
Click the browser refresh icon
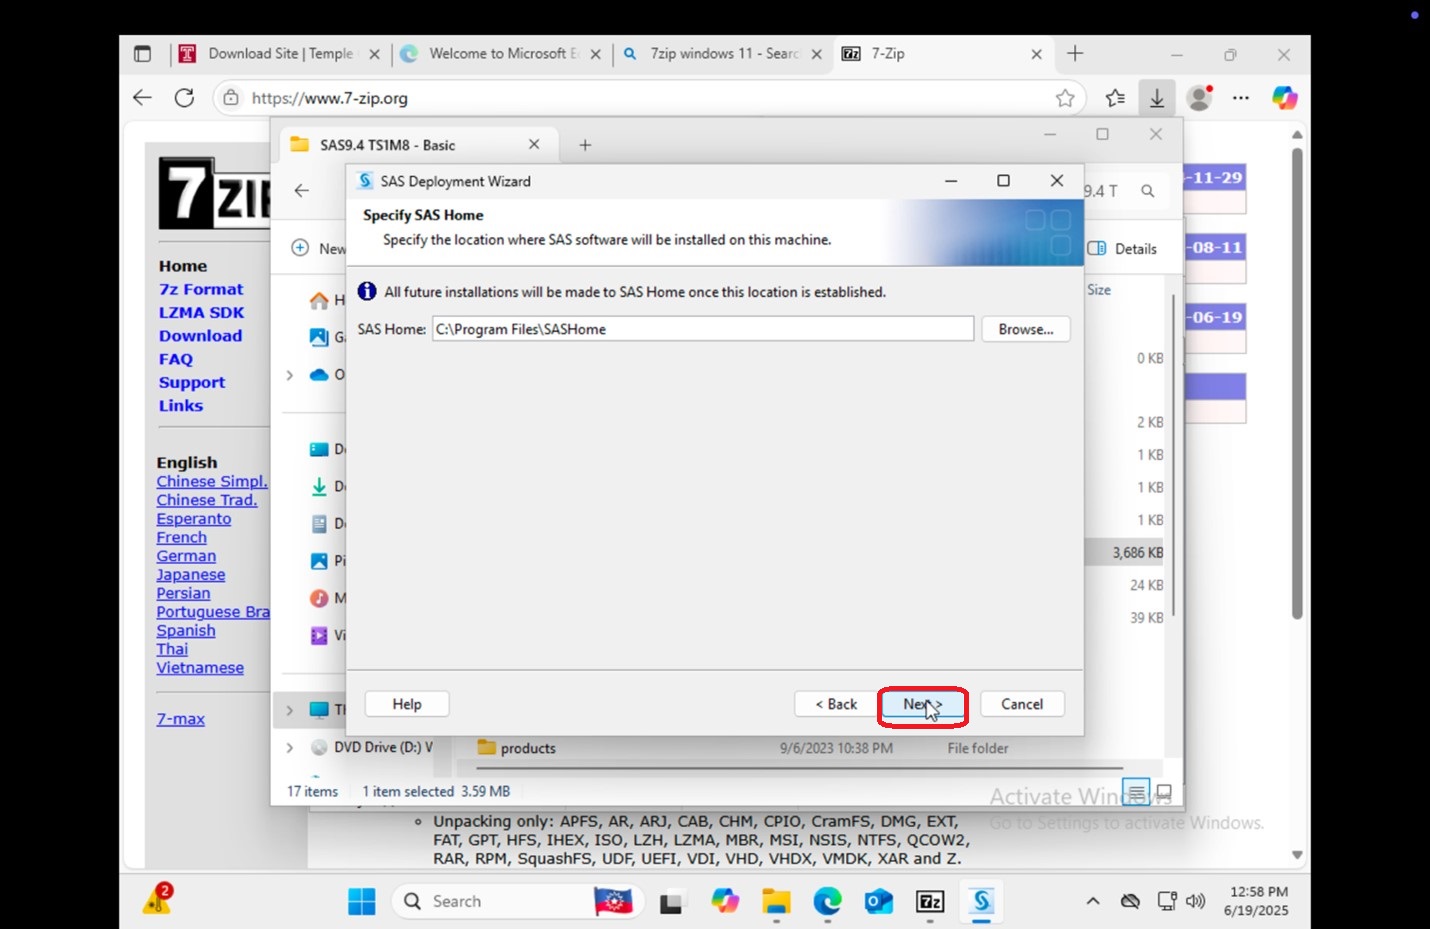tap(184, 98)
